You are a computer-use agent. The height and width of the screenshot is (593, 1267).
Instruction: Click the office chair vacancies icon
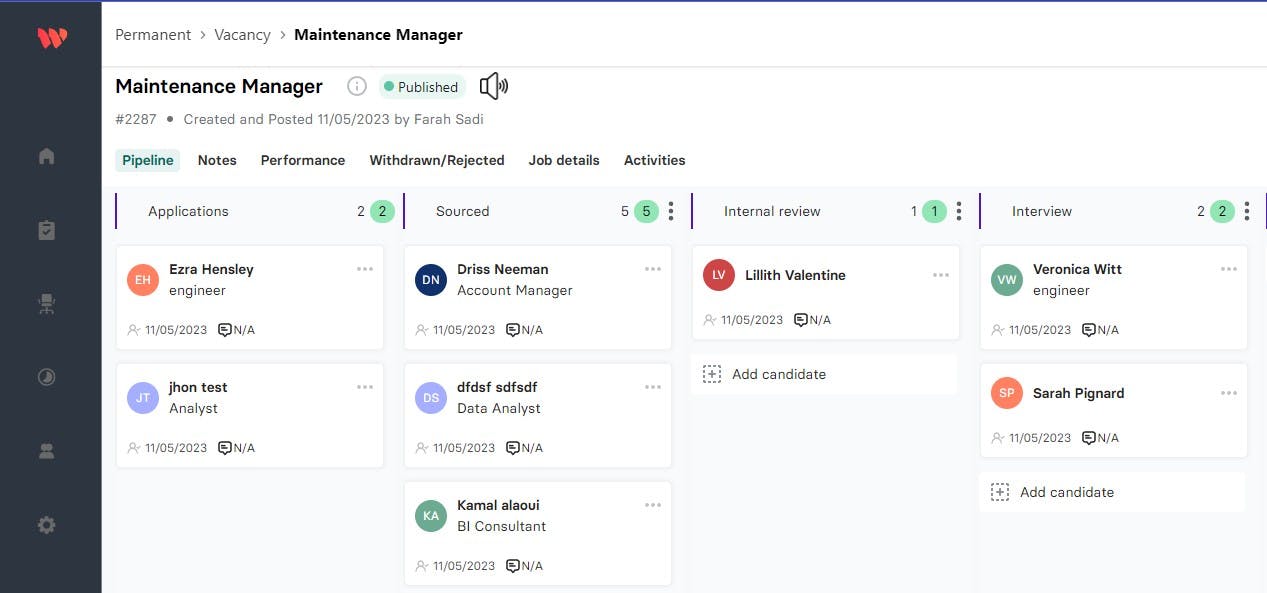coord(46,304)
